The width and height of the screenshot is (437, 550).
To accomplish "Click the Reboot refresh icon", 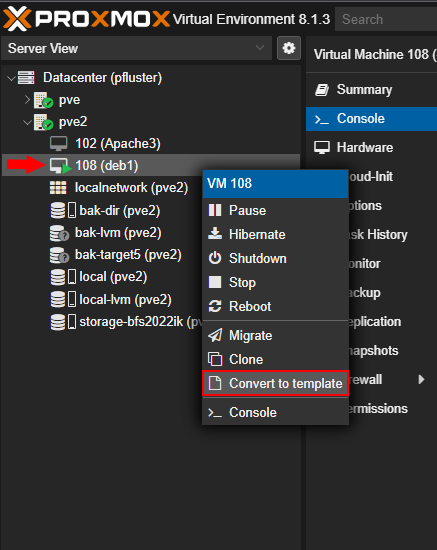I will (x=215, y=306).
